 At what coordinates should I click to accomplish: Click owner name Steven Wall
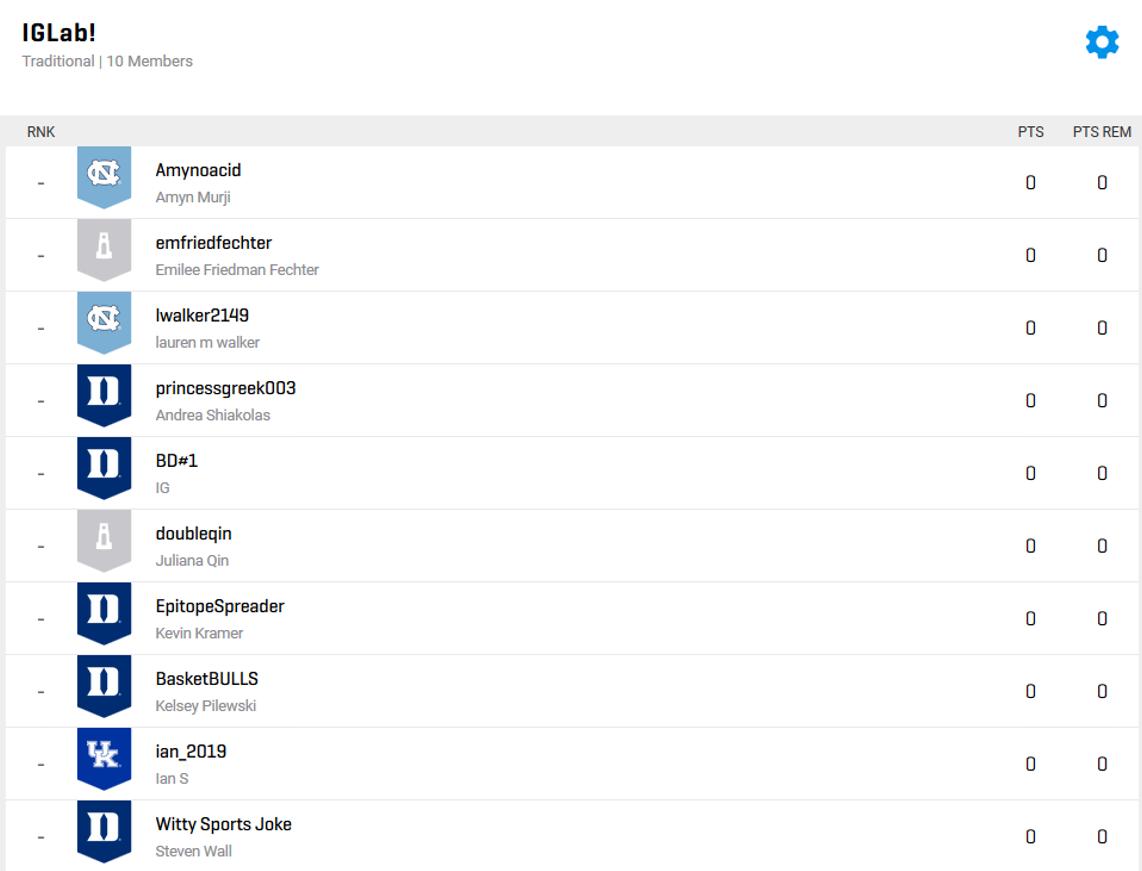coord(194,851)
